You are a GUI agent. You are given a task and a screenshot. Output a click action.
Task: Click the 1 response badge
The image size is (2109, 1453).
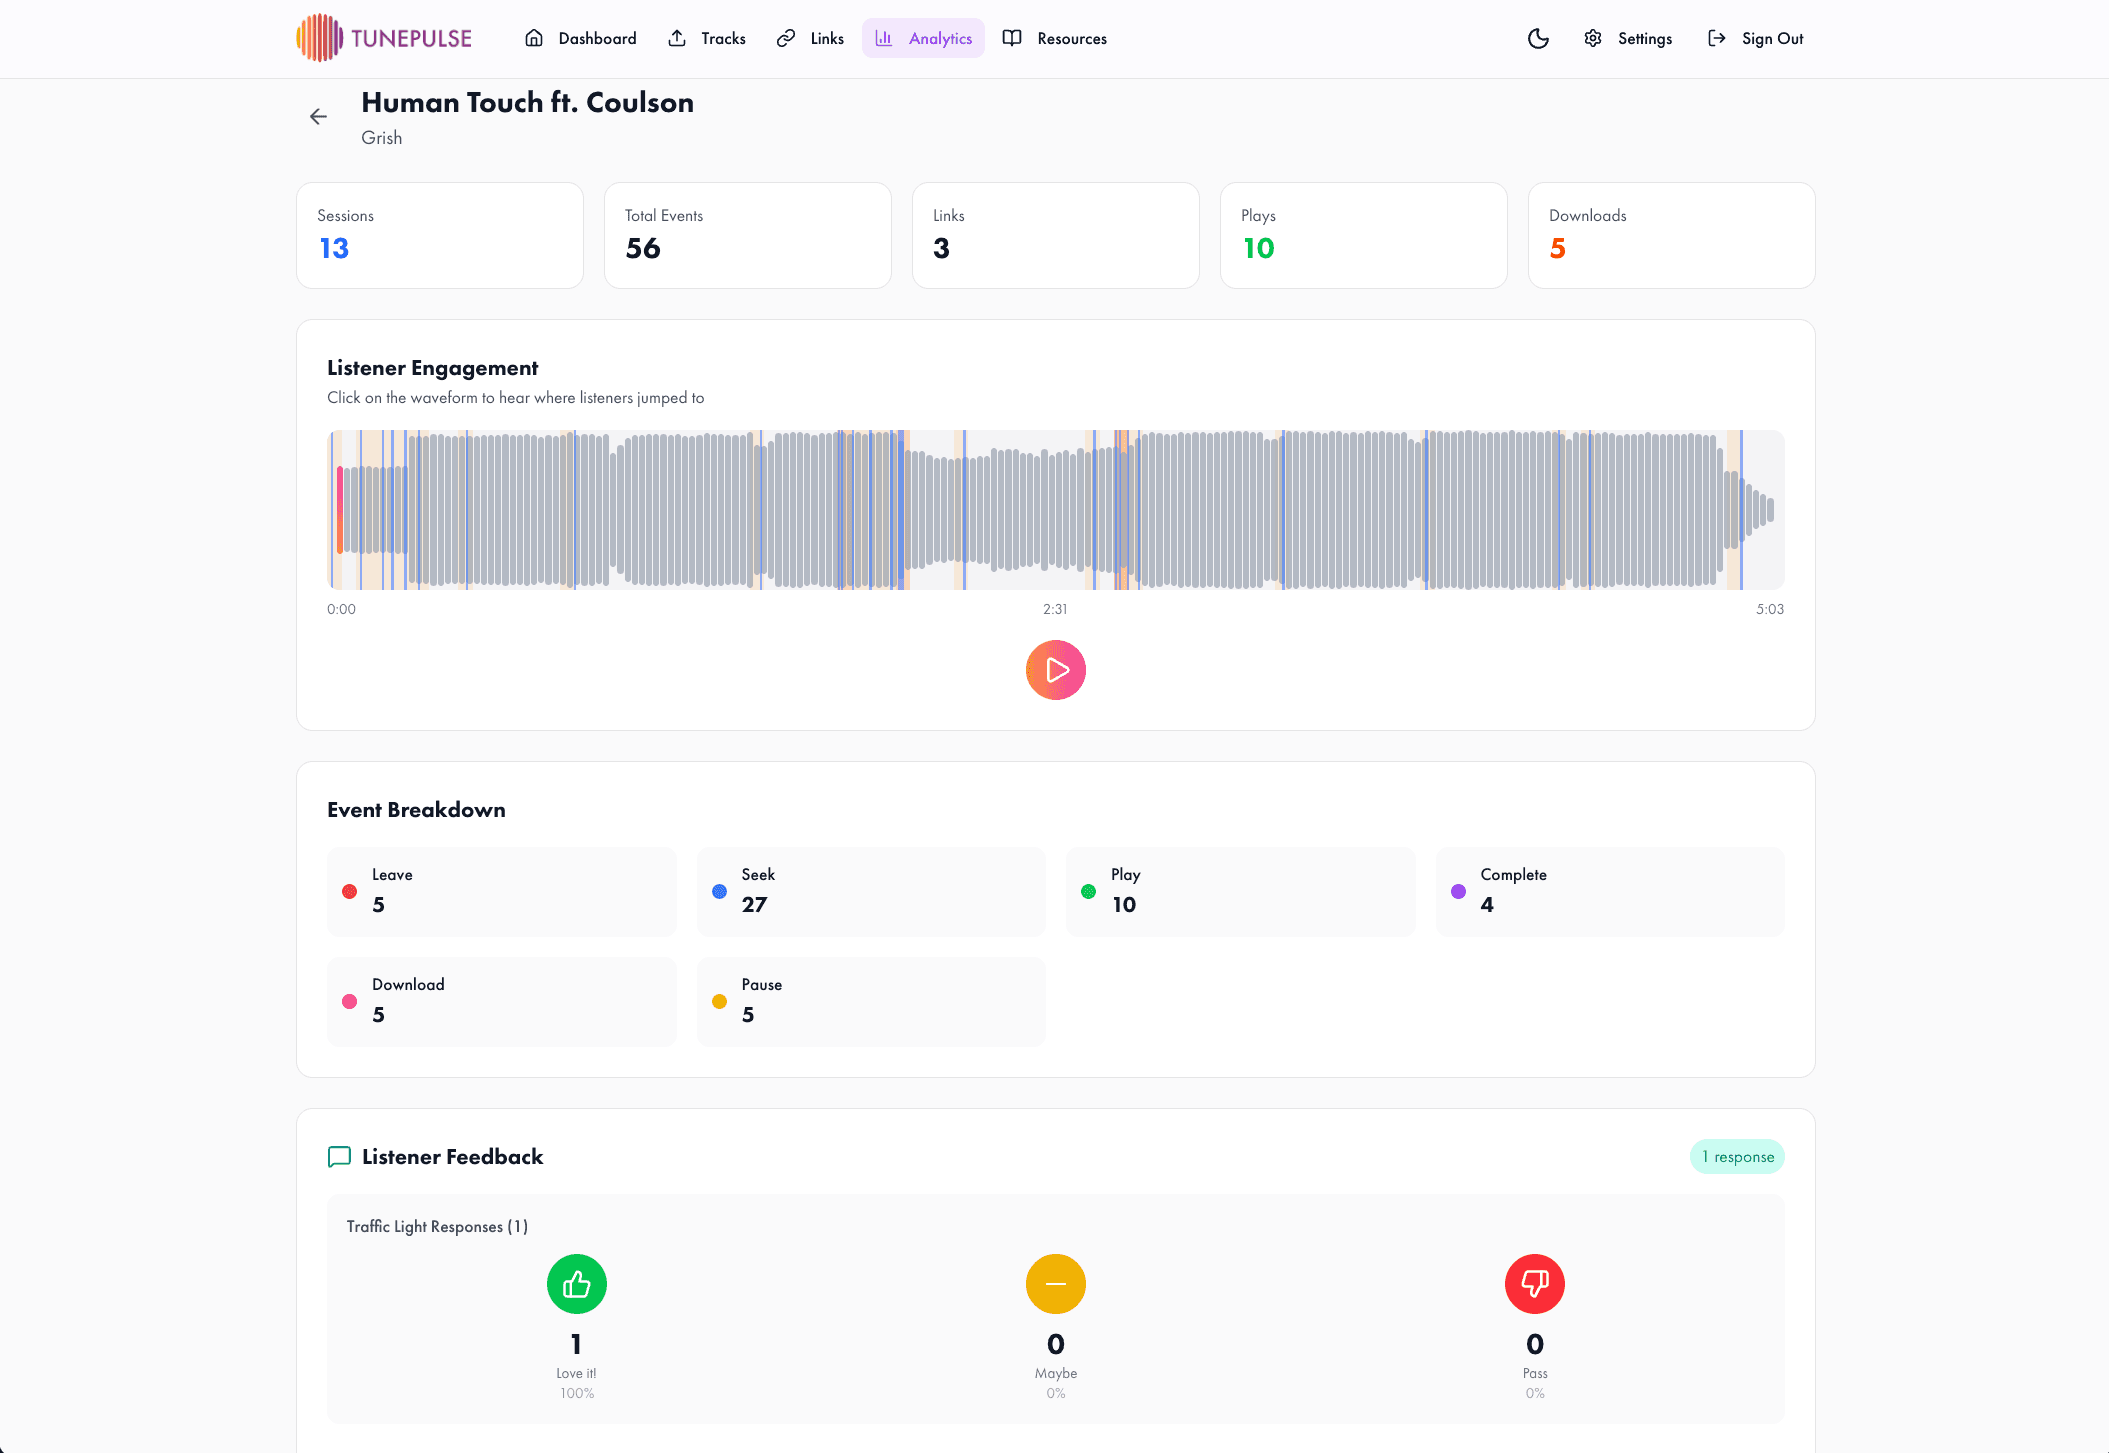click(x=1737, y=1157)
